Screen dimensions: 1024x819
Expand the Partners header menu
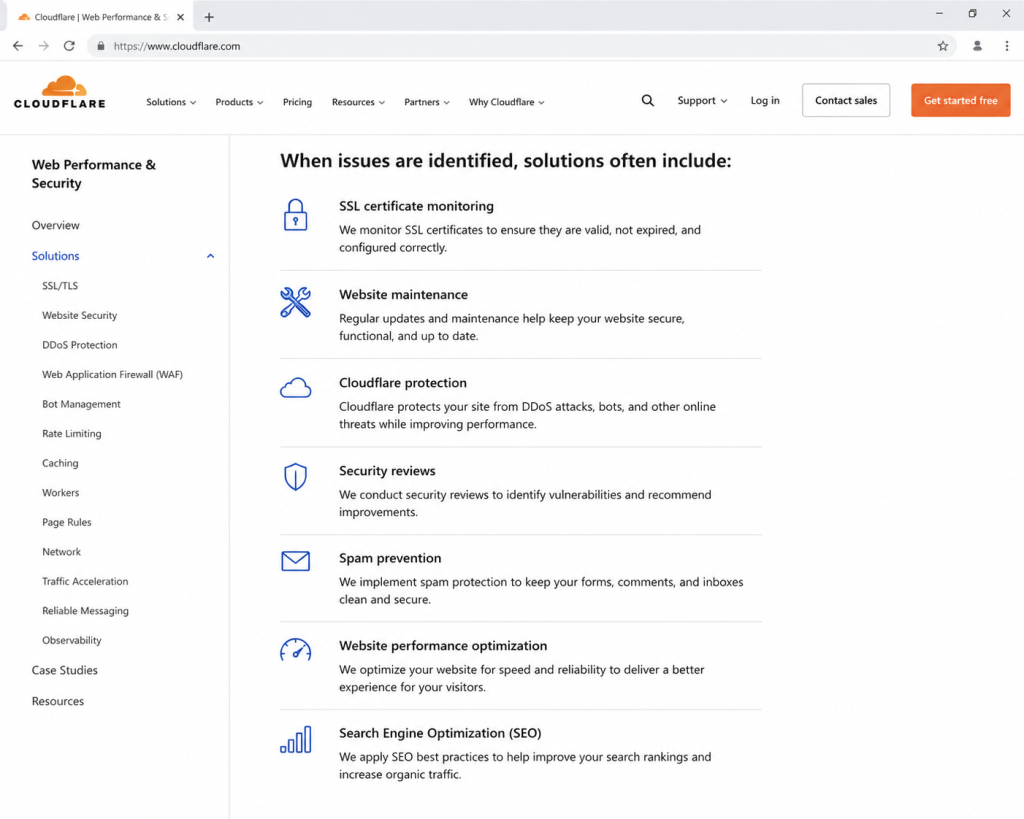[x=426, y=102]
